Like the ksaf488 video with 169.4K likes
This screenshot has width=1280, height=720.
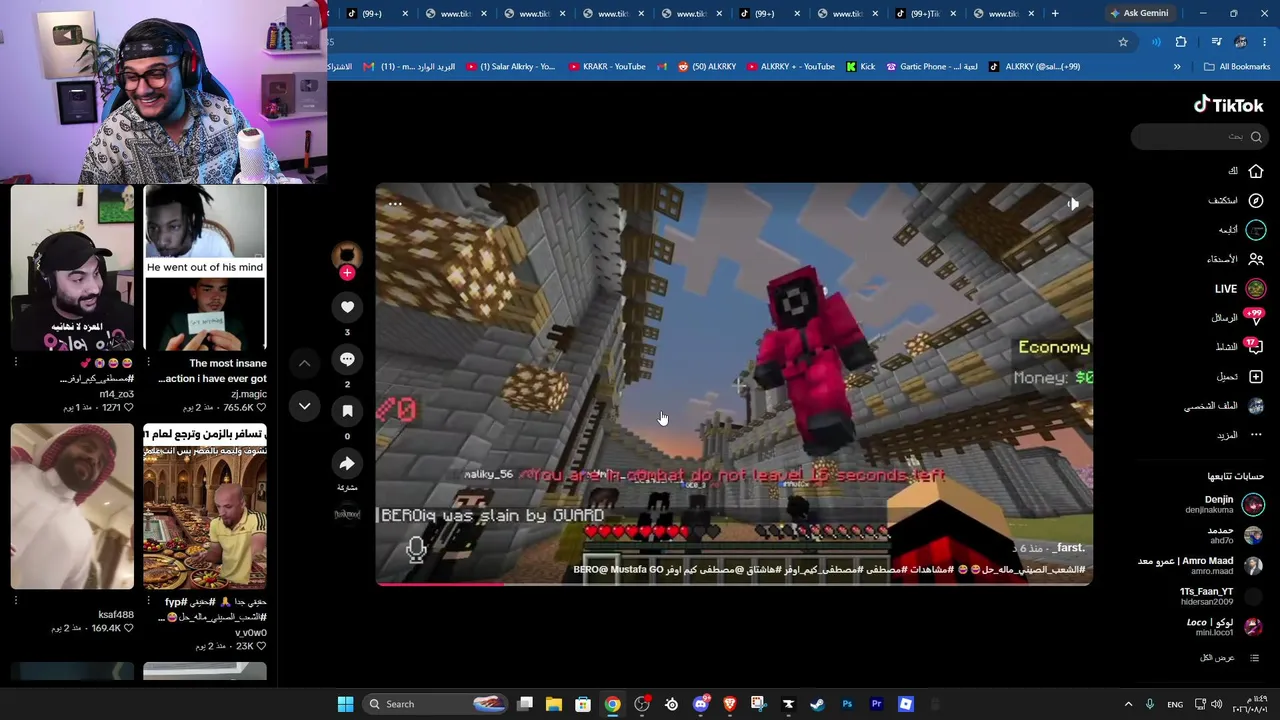tap(128, 628)
